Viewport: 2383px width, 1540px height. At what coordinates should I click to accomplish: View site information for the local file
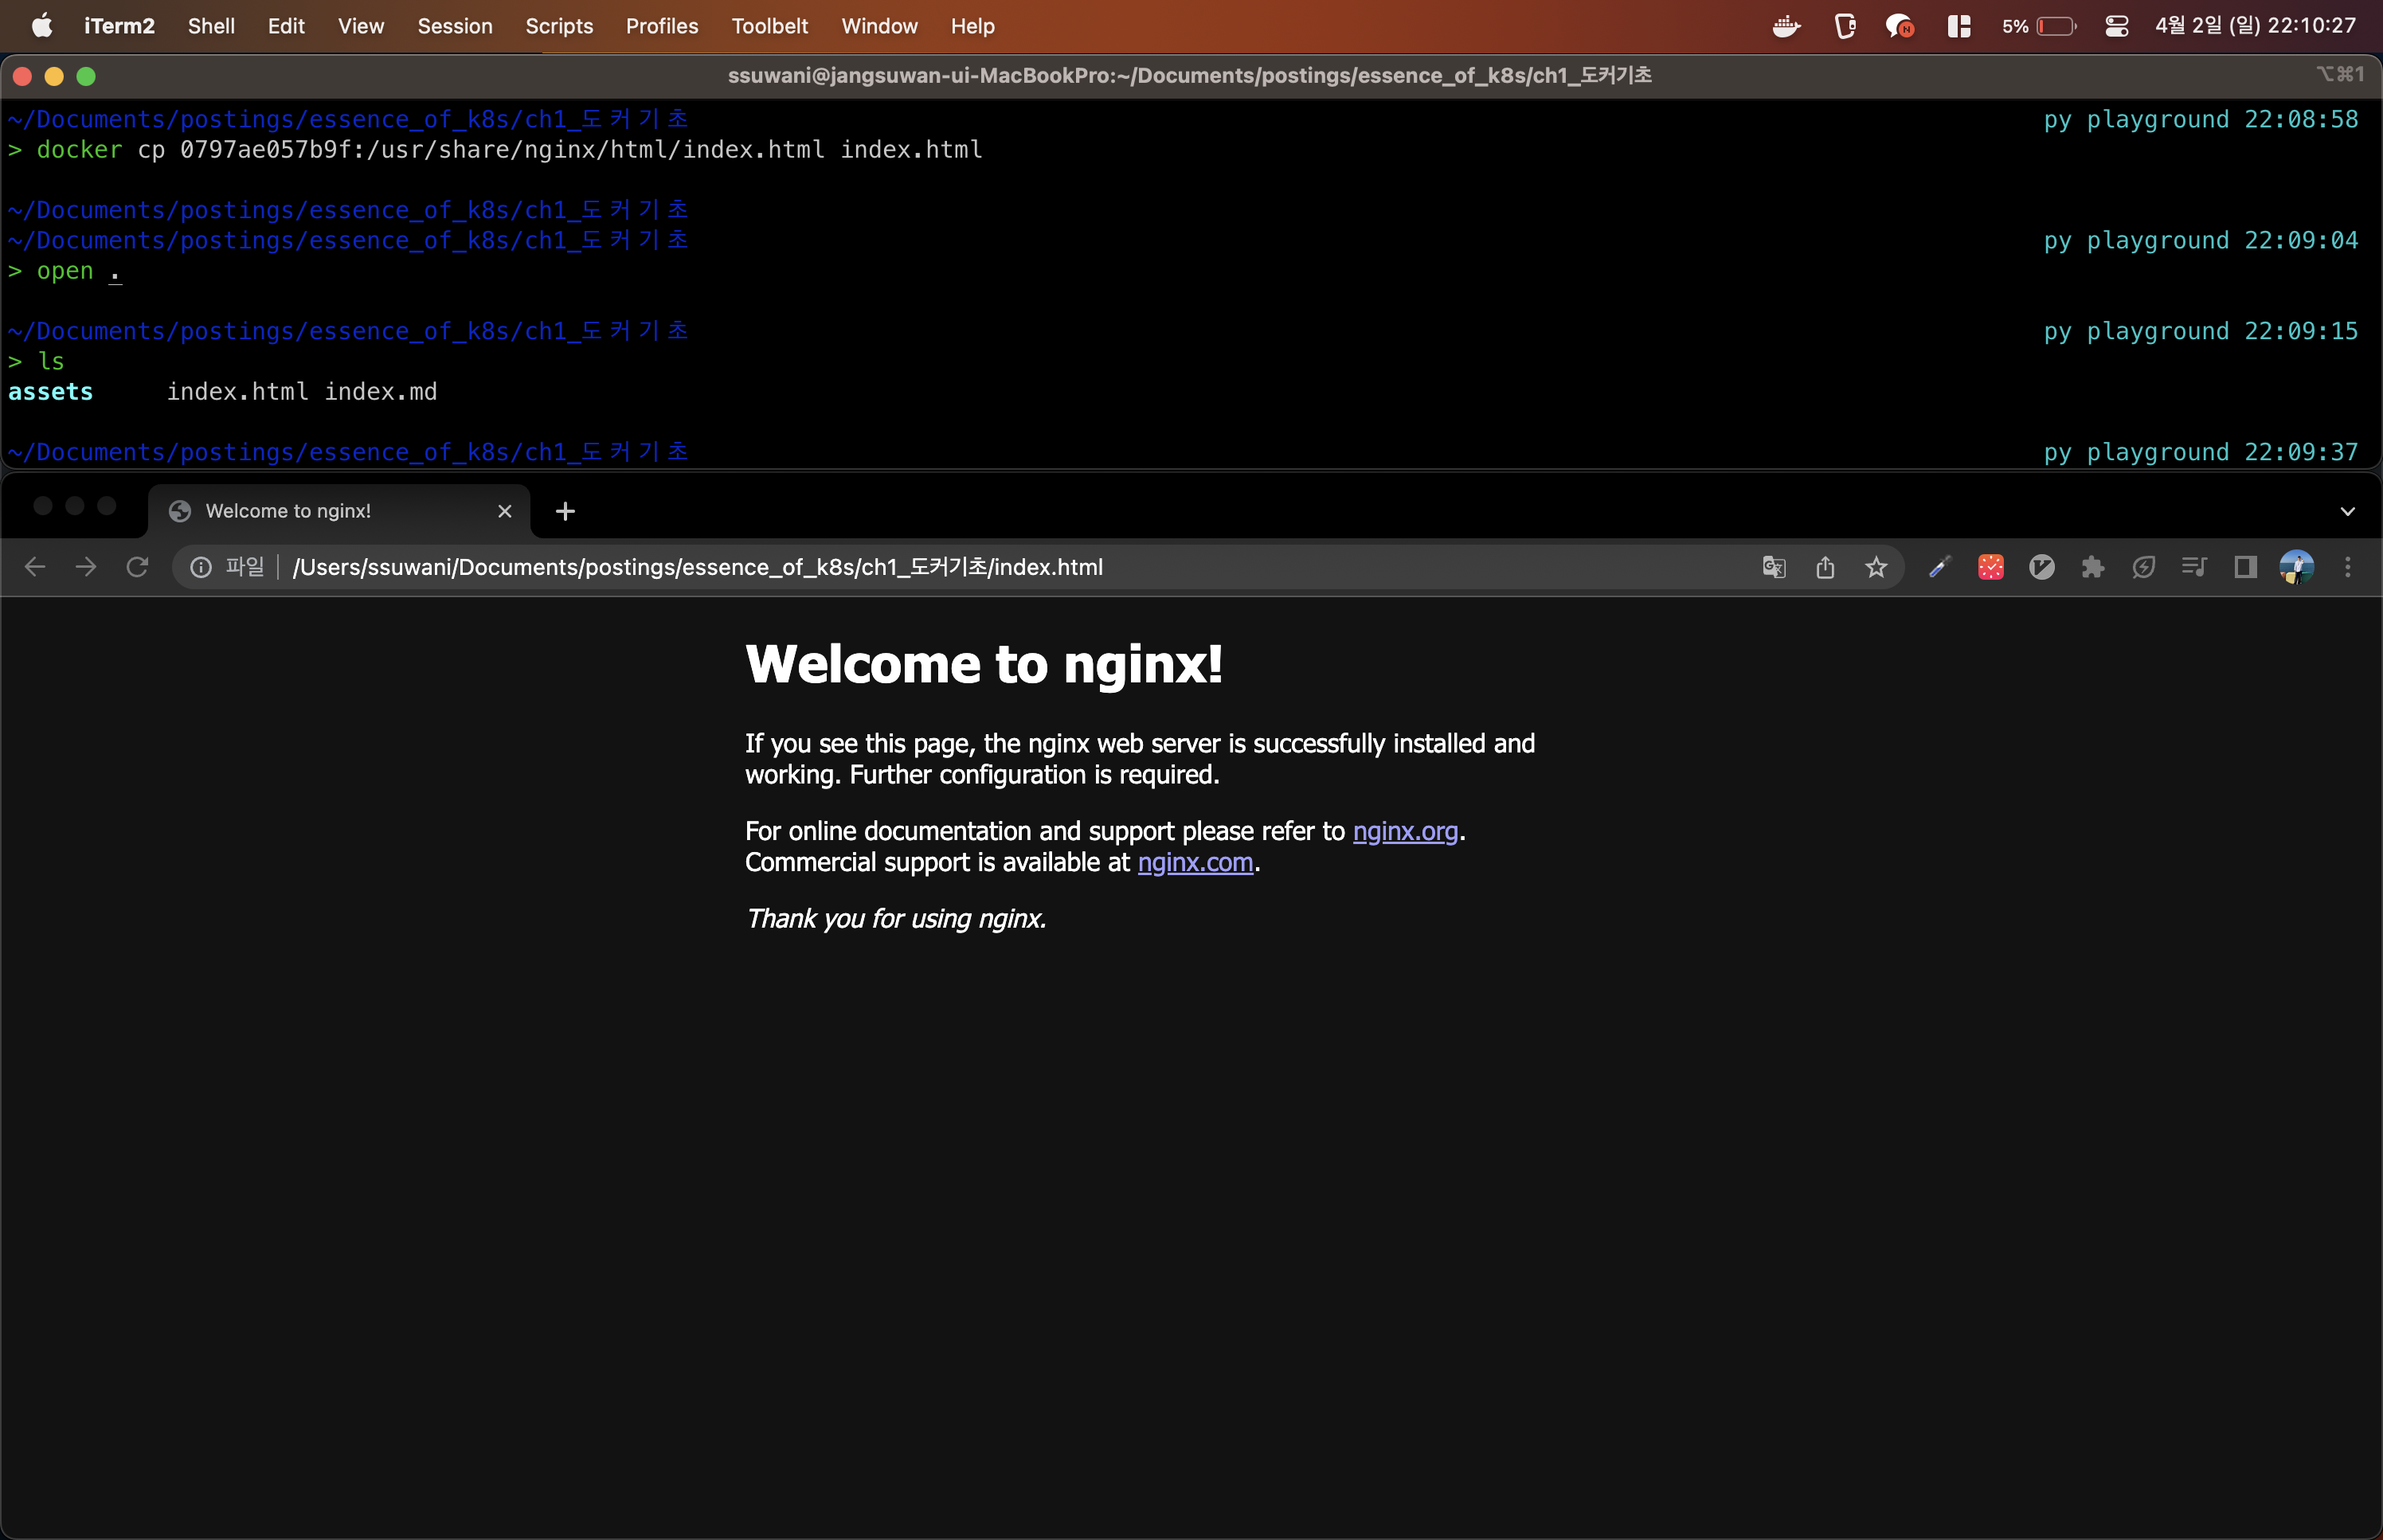[x=201, y=567]
